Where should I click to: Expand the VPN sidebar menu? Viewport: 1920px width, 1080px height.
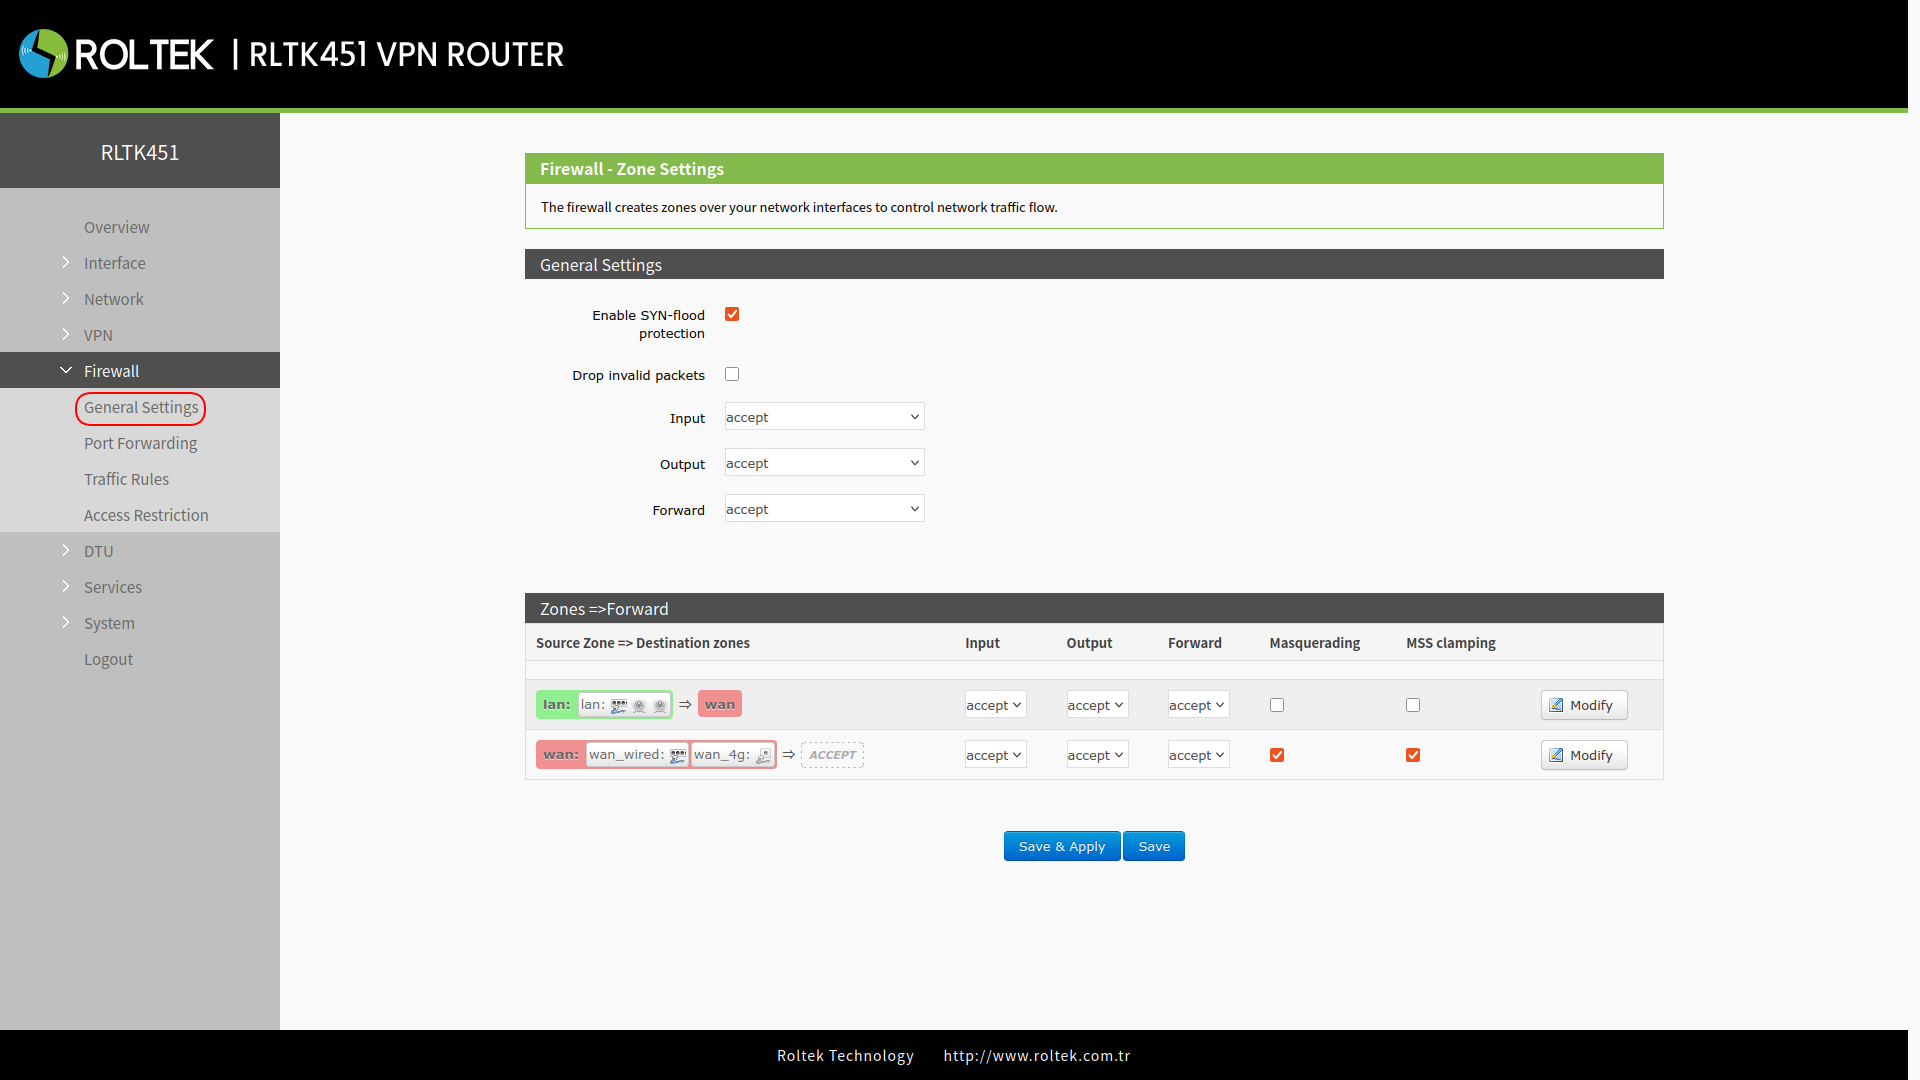98,335
